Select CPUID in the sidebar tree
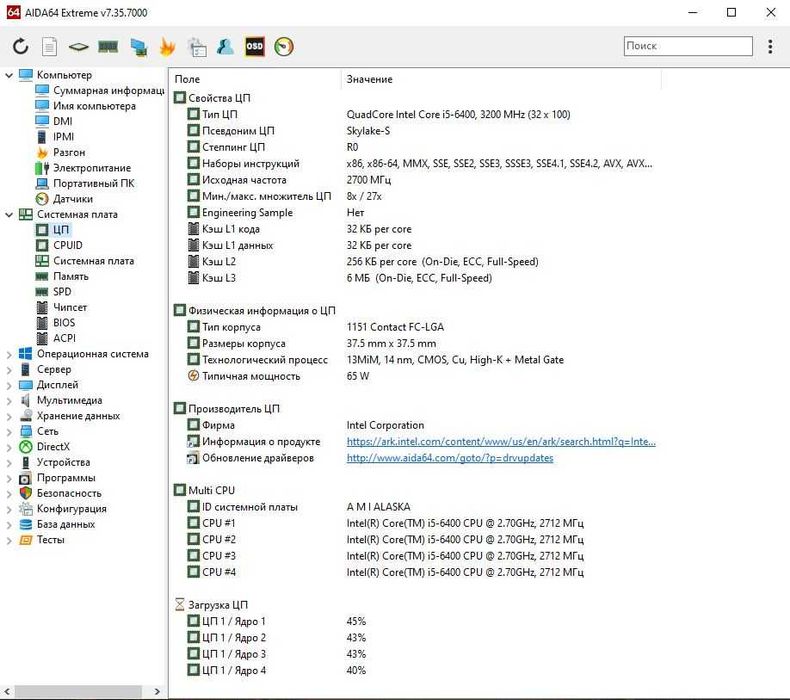The width and height of the screenshot is (790, 700). coord(67,245)
